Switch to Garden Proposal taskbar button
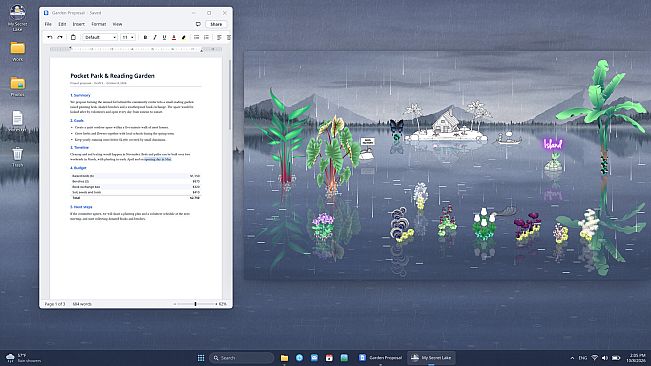This screenshot has height=366, width=651. [x=380, y=358]
